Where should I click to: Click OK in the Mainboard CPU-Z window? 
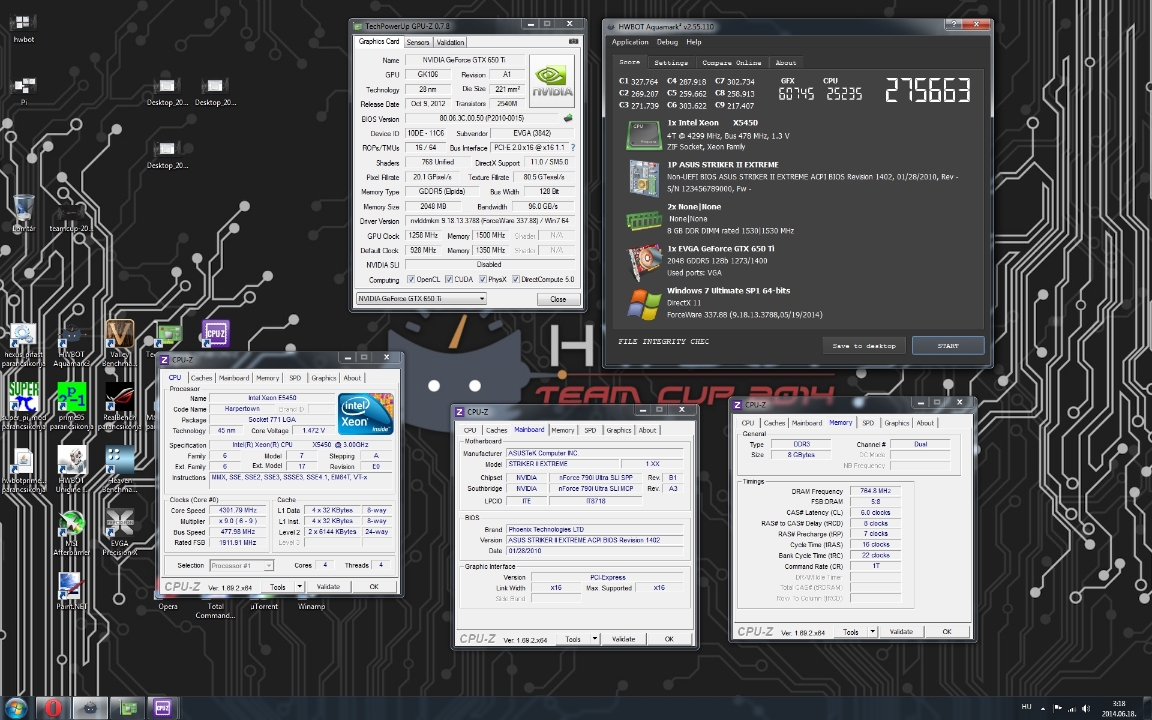coord(669,638)
